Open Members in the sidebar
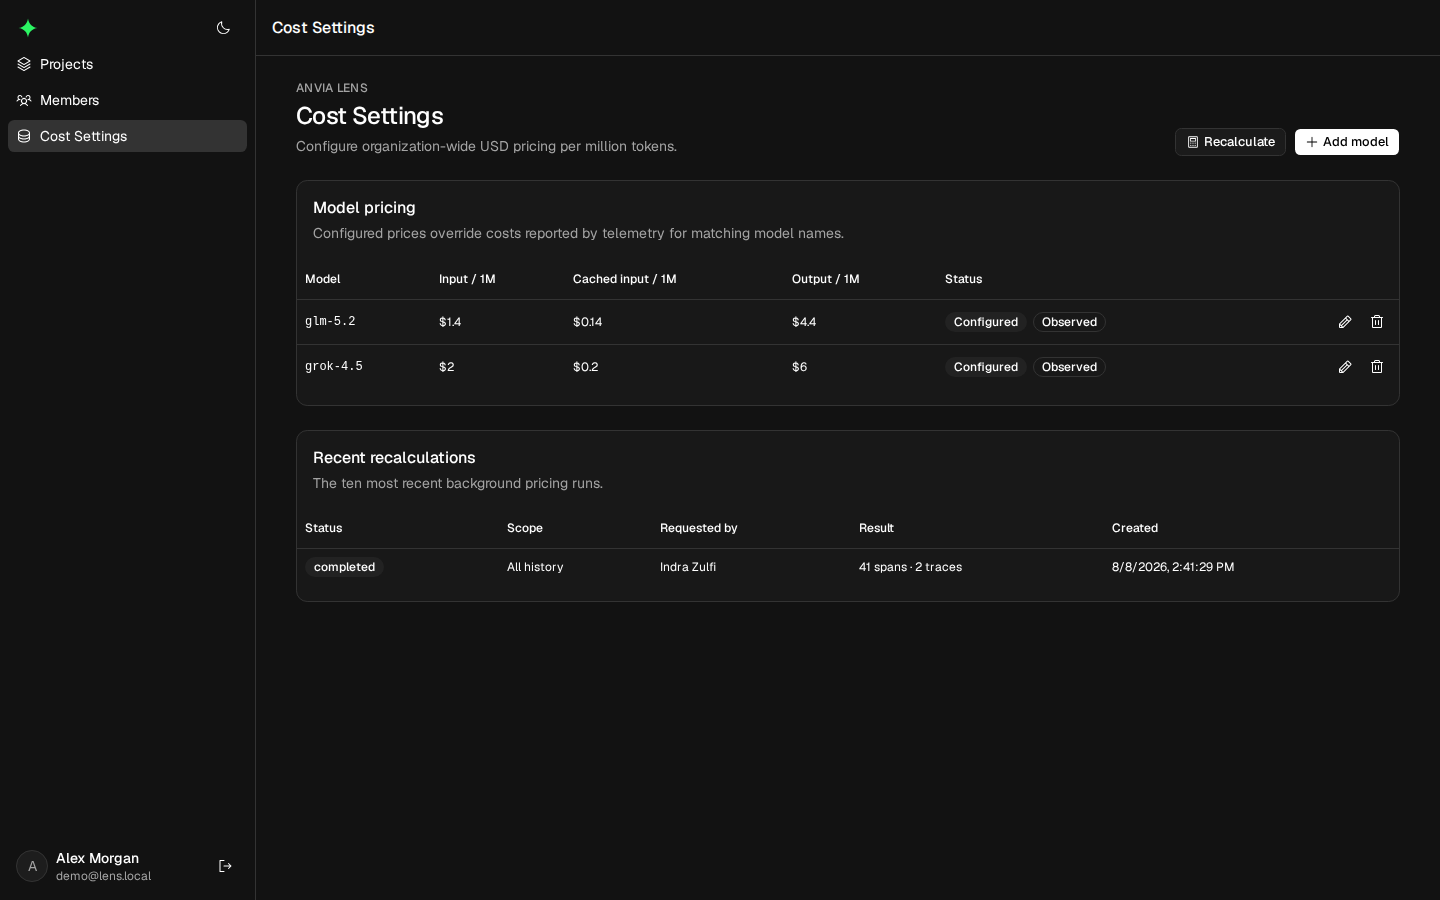Image resolution: width=1440 pixels, height=900 pixels. click(x=127, y=100)
